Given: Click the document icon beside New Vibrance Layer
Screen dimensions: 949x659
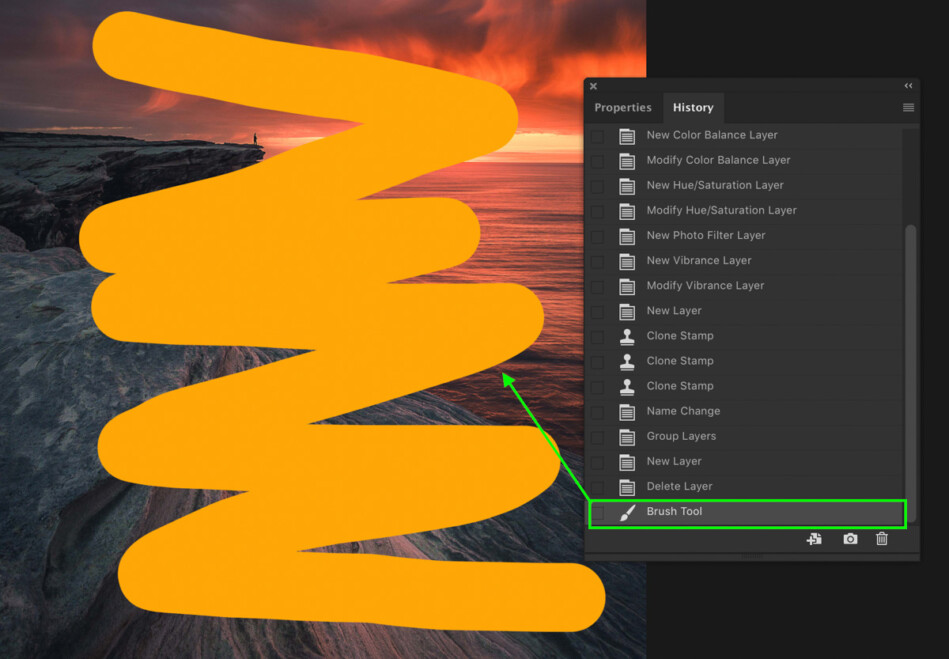Looking at the screenshot, I should (x=625, y=260).
